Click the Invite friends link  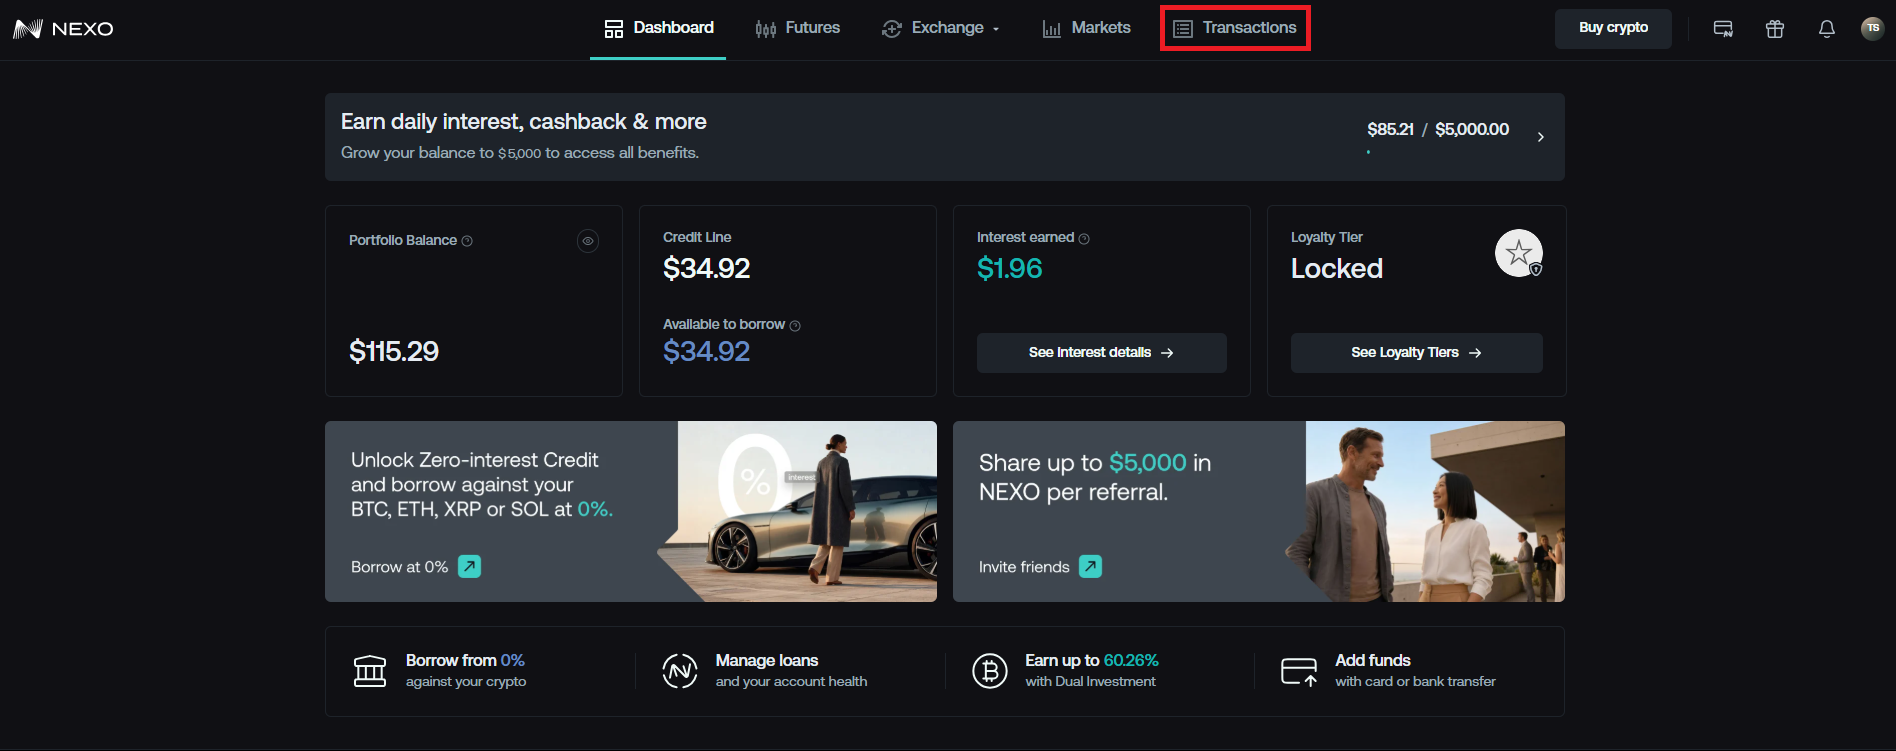[1040, 567]
